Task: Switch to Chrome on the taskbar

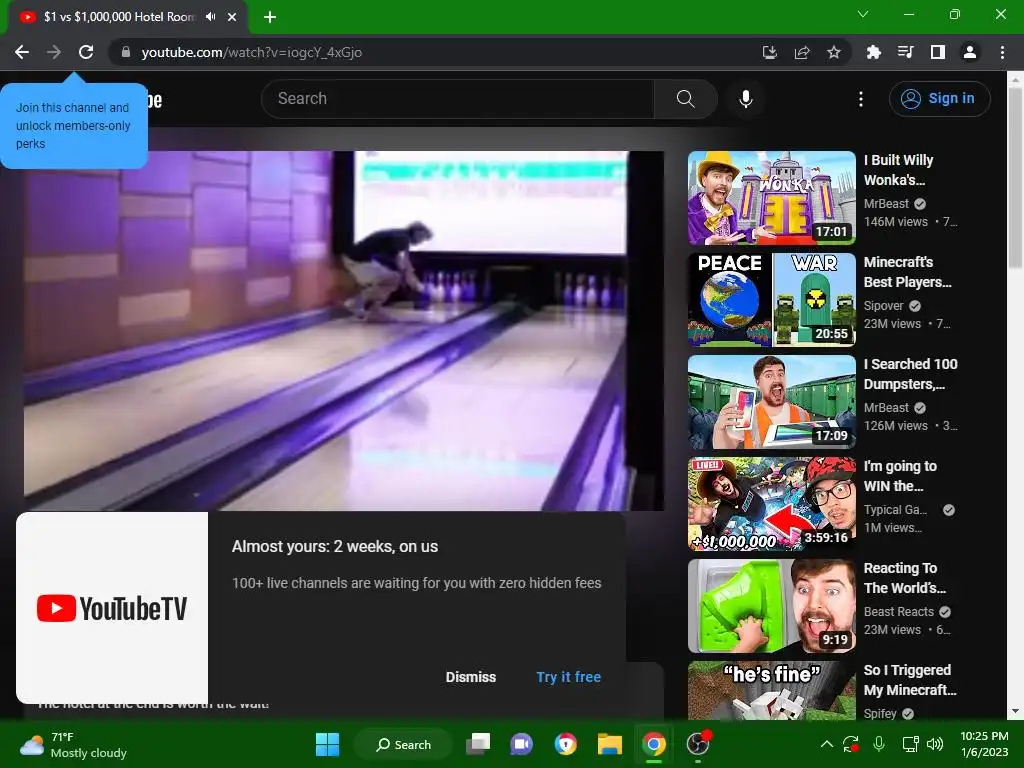Action: coord(653,744)
